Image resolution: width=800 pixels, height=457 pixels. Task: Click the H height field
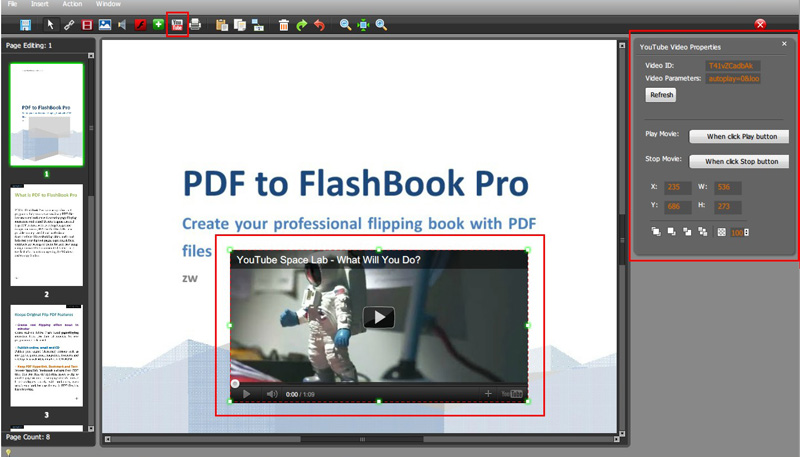click(x=728, y=207)
